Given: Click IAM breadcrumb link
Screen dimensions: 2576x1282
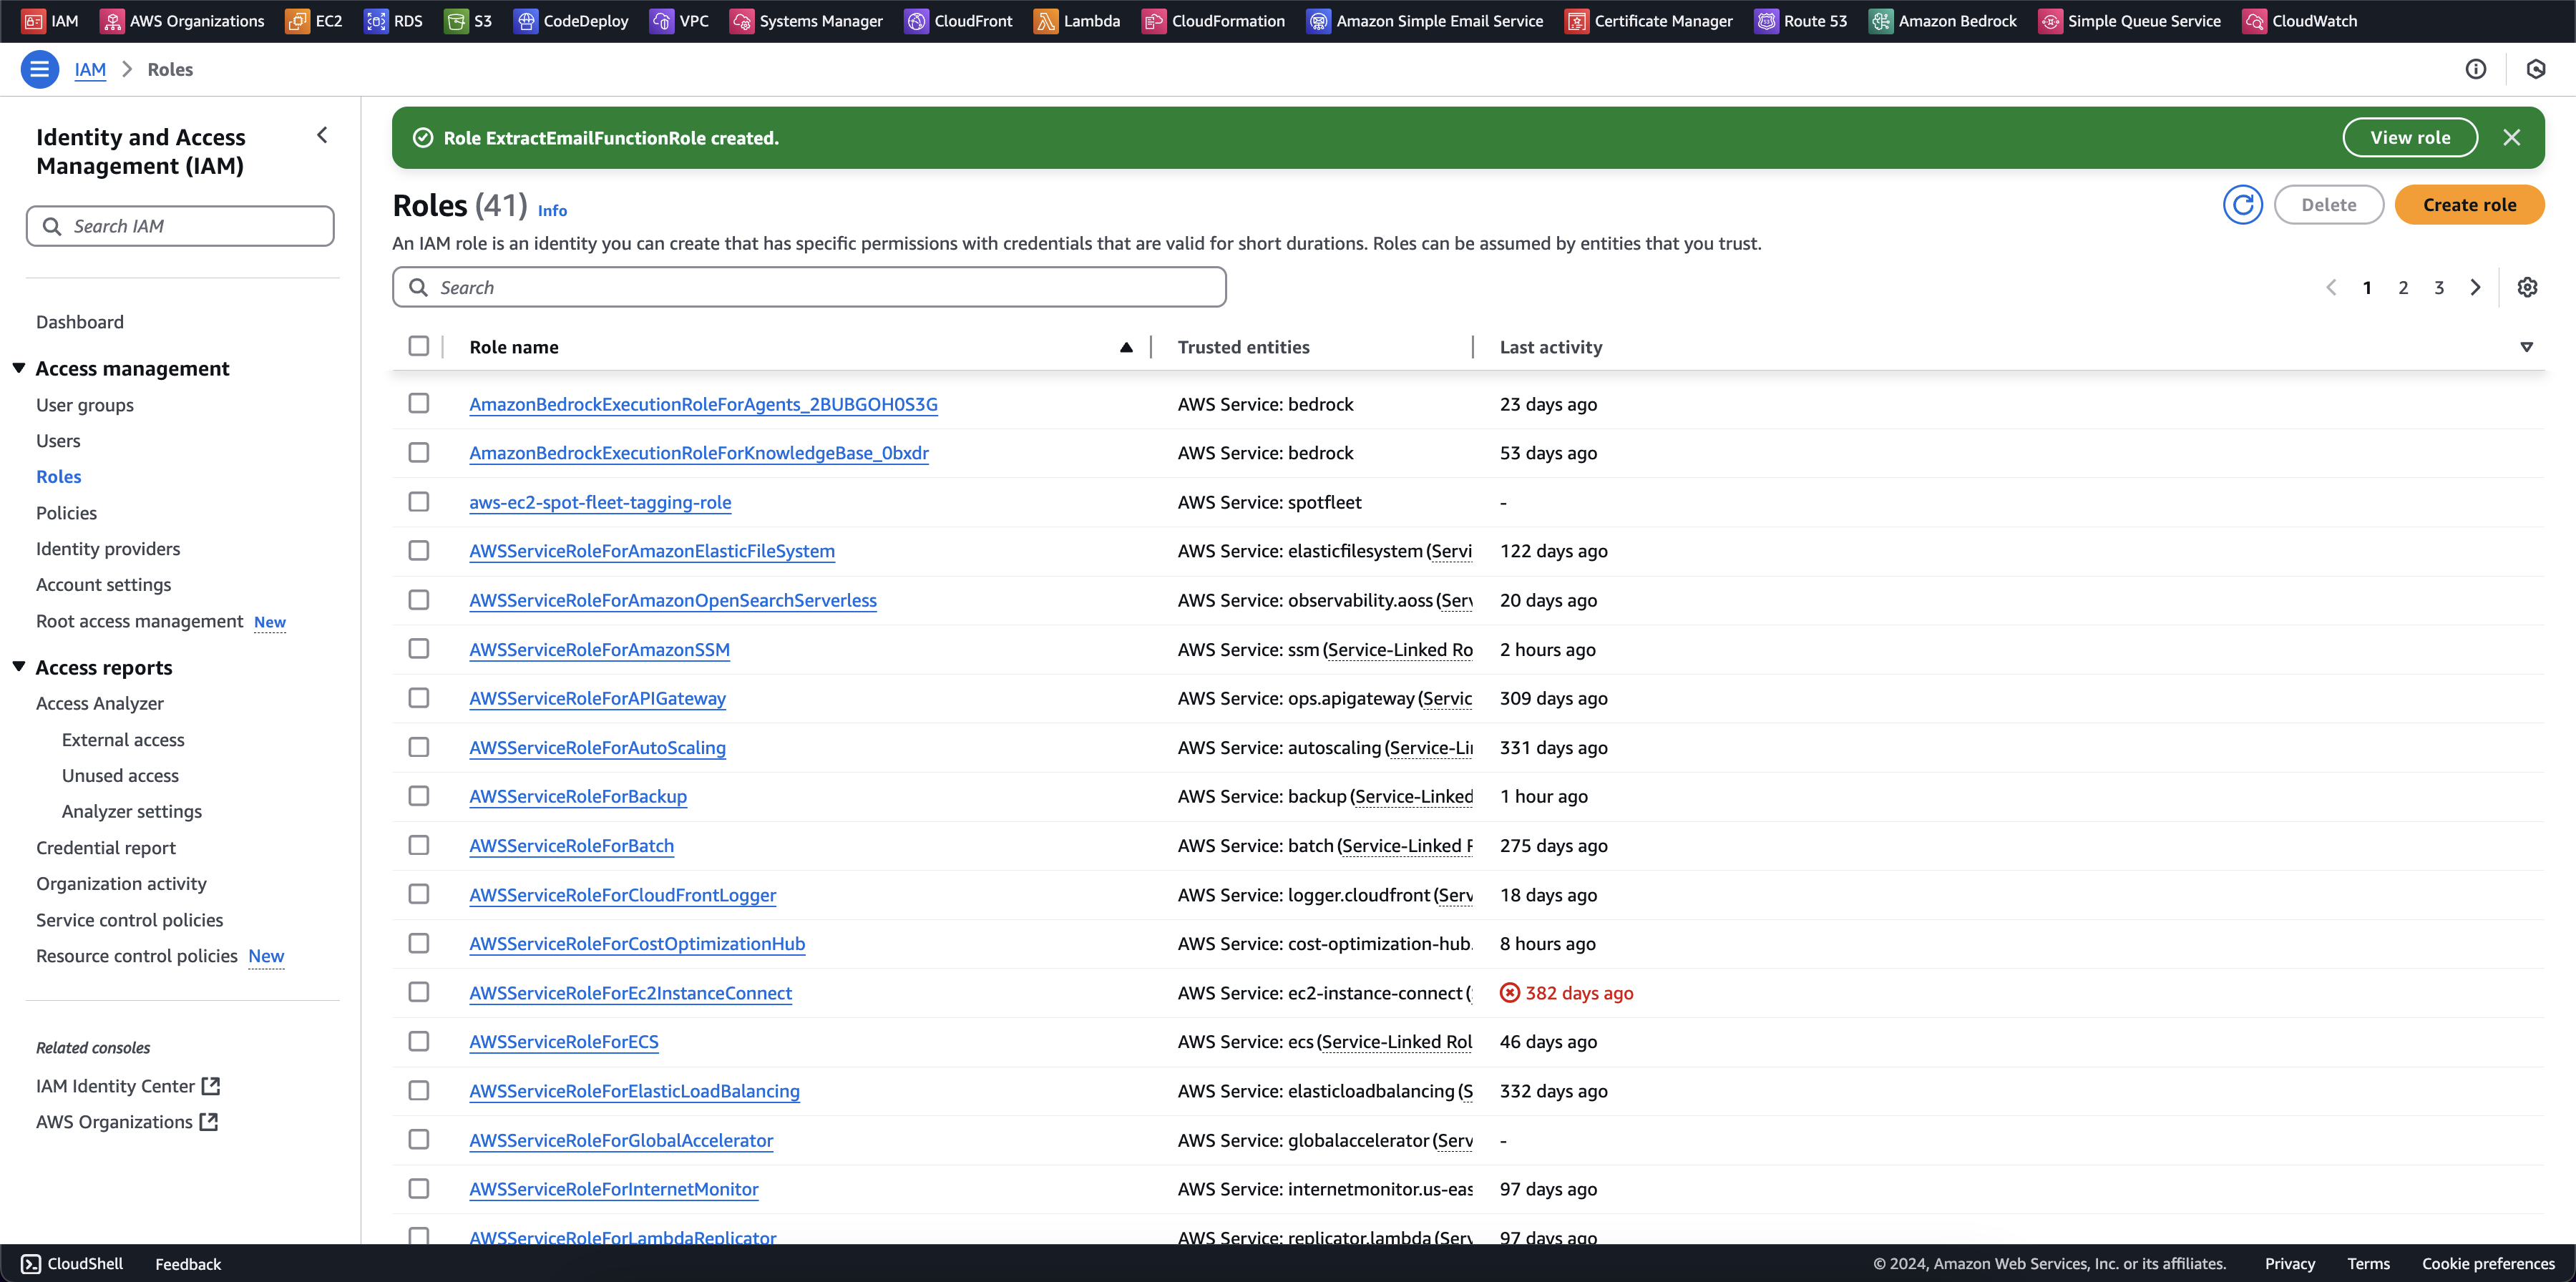Looking at the screenshot, I should pyautogui.click(x=90, y=69).
